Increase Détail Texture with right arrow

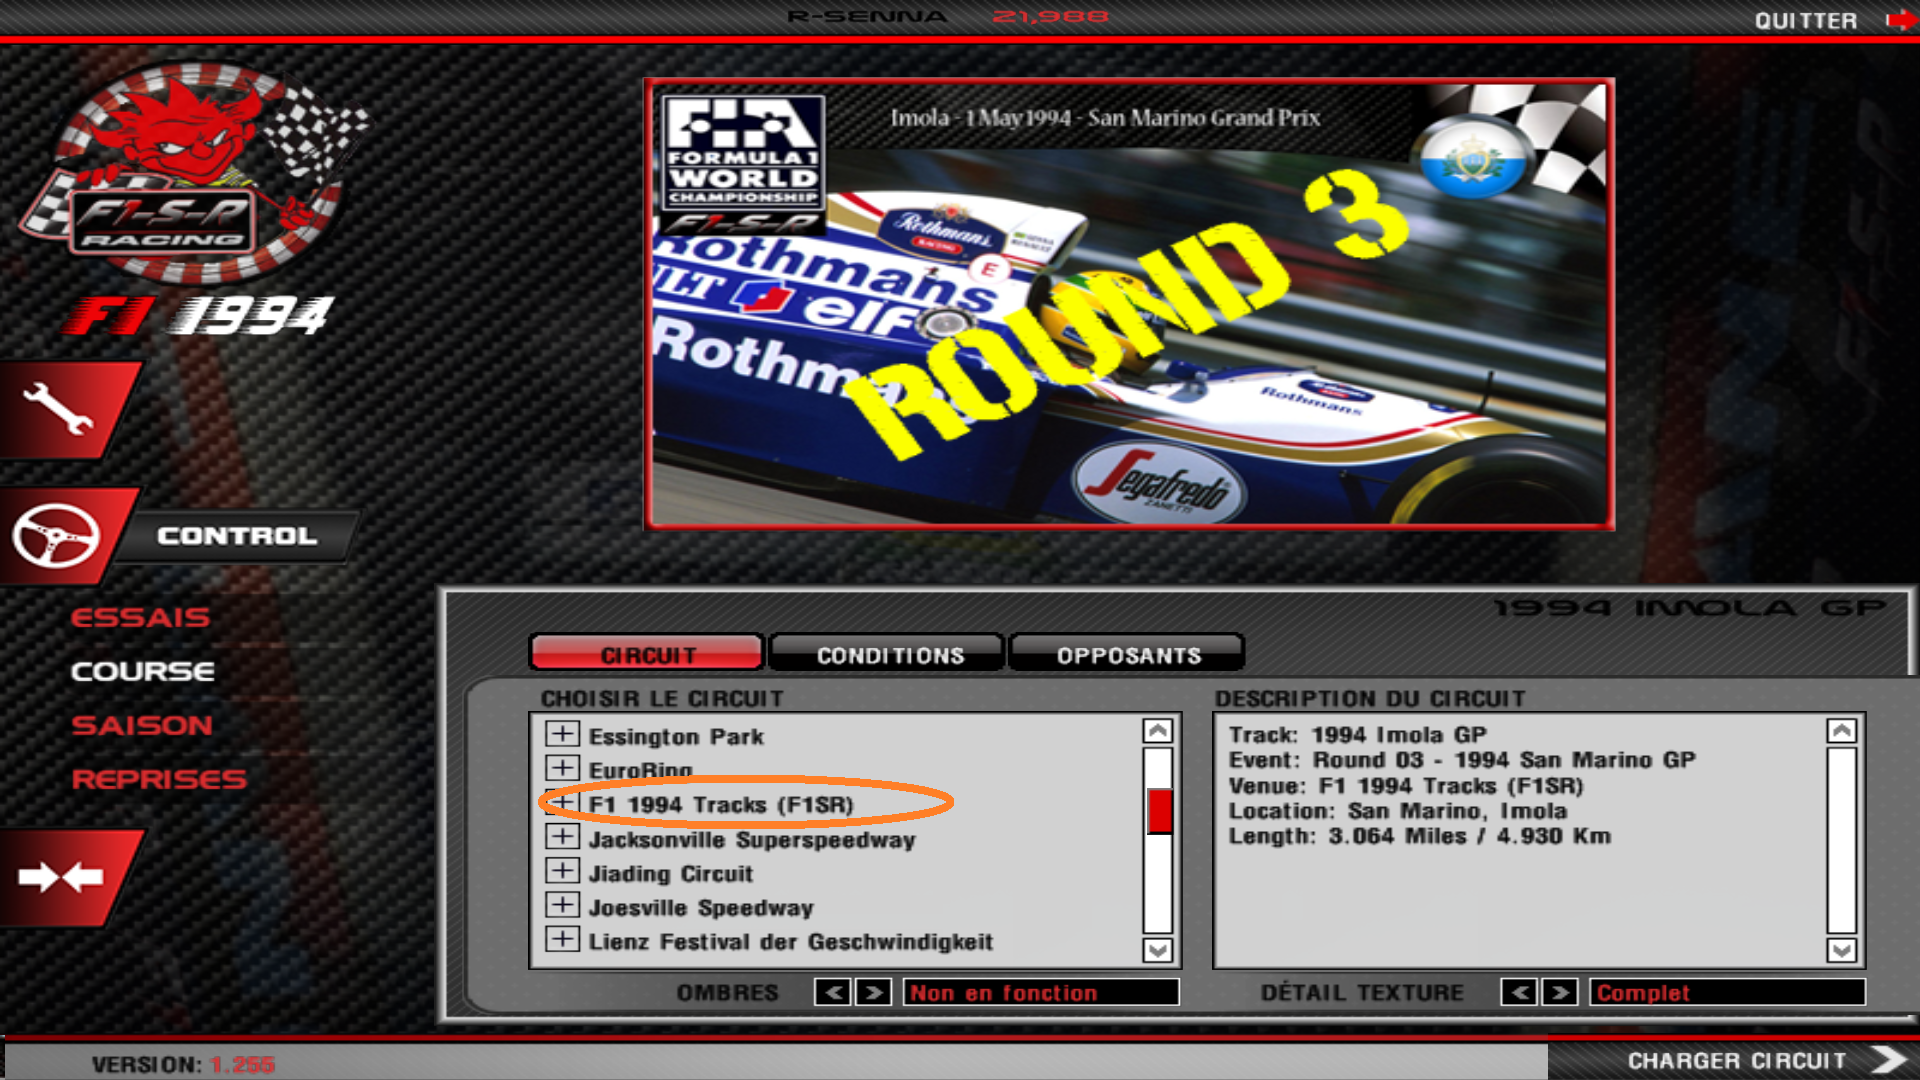tap(1560, 992)
